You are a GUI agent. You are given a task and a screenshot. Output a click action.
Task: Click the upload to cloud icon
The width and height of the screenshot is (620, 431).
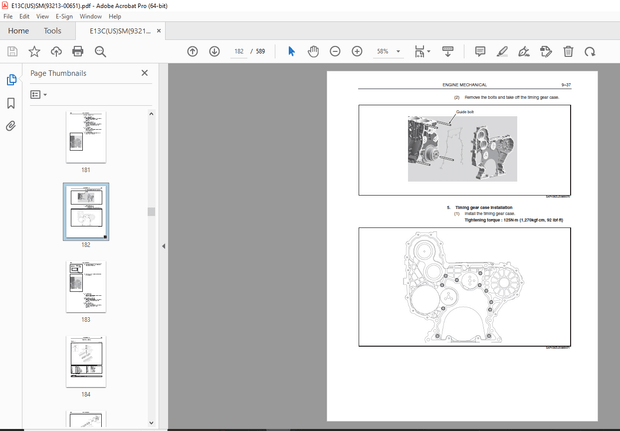[x=56, y=51]
